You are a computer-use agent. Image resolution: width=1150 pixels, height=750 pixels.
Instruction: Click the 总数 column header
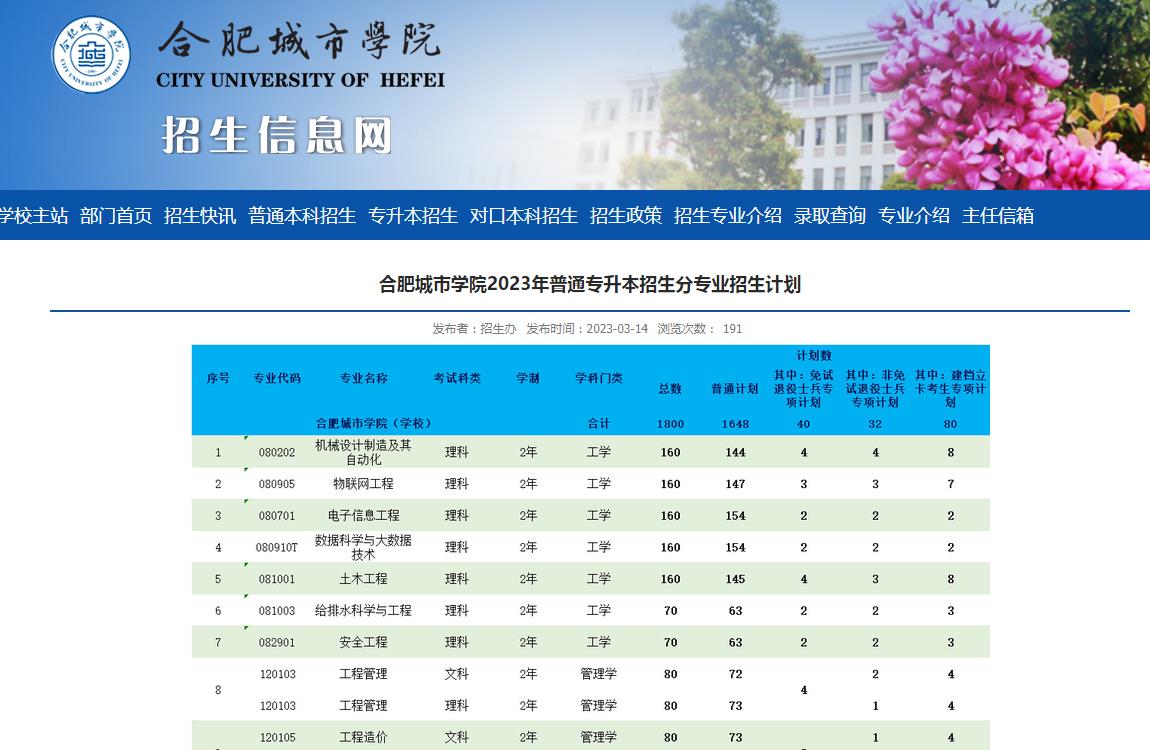(x=670, y=389)
